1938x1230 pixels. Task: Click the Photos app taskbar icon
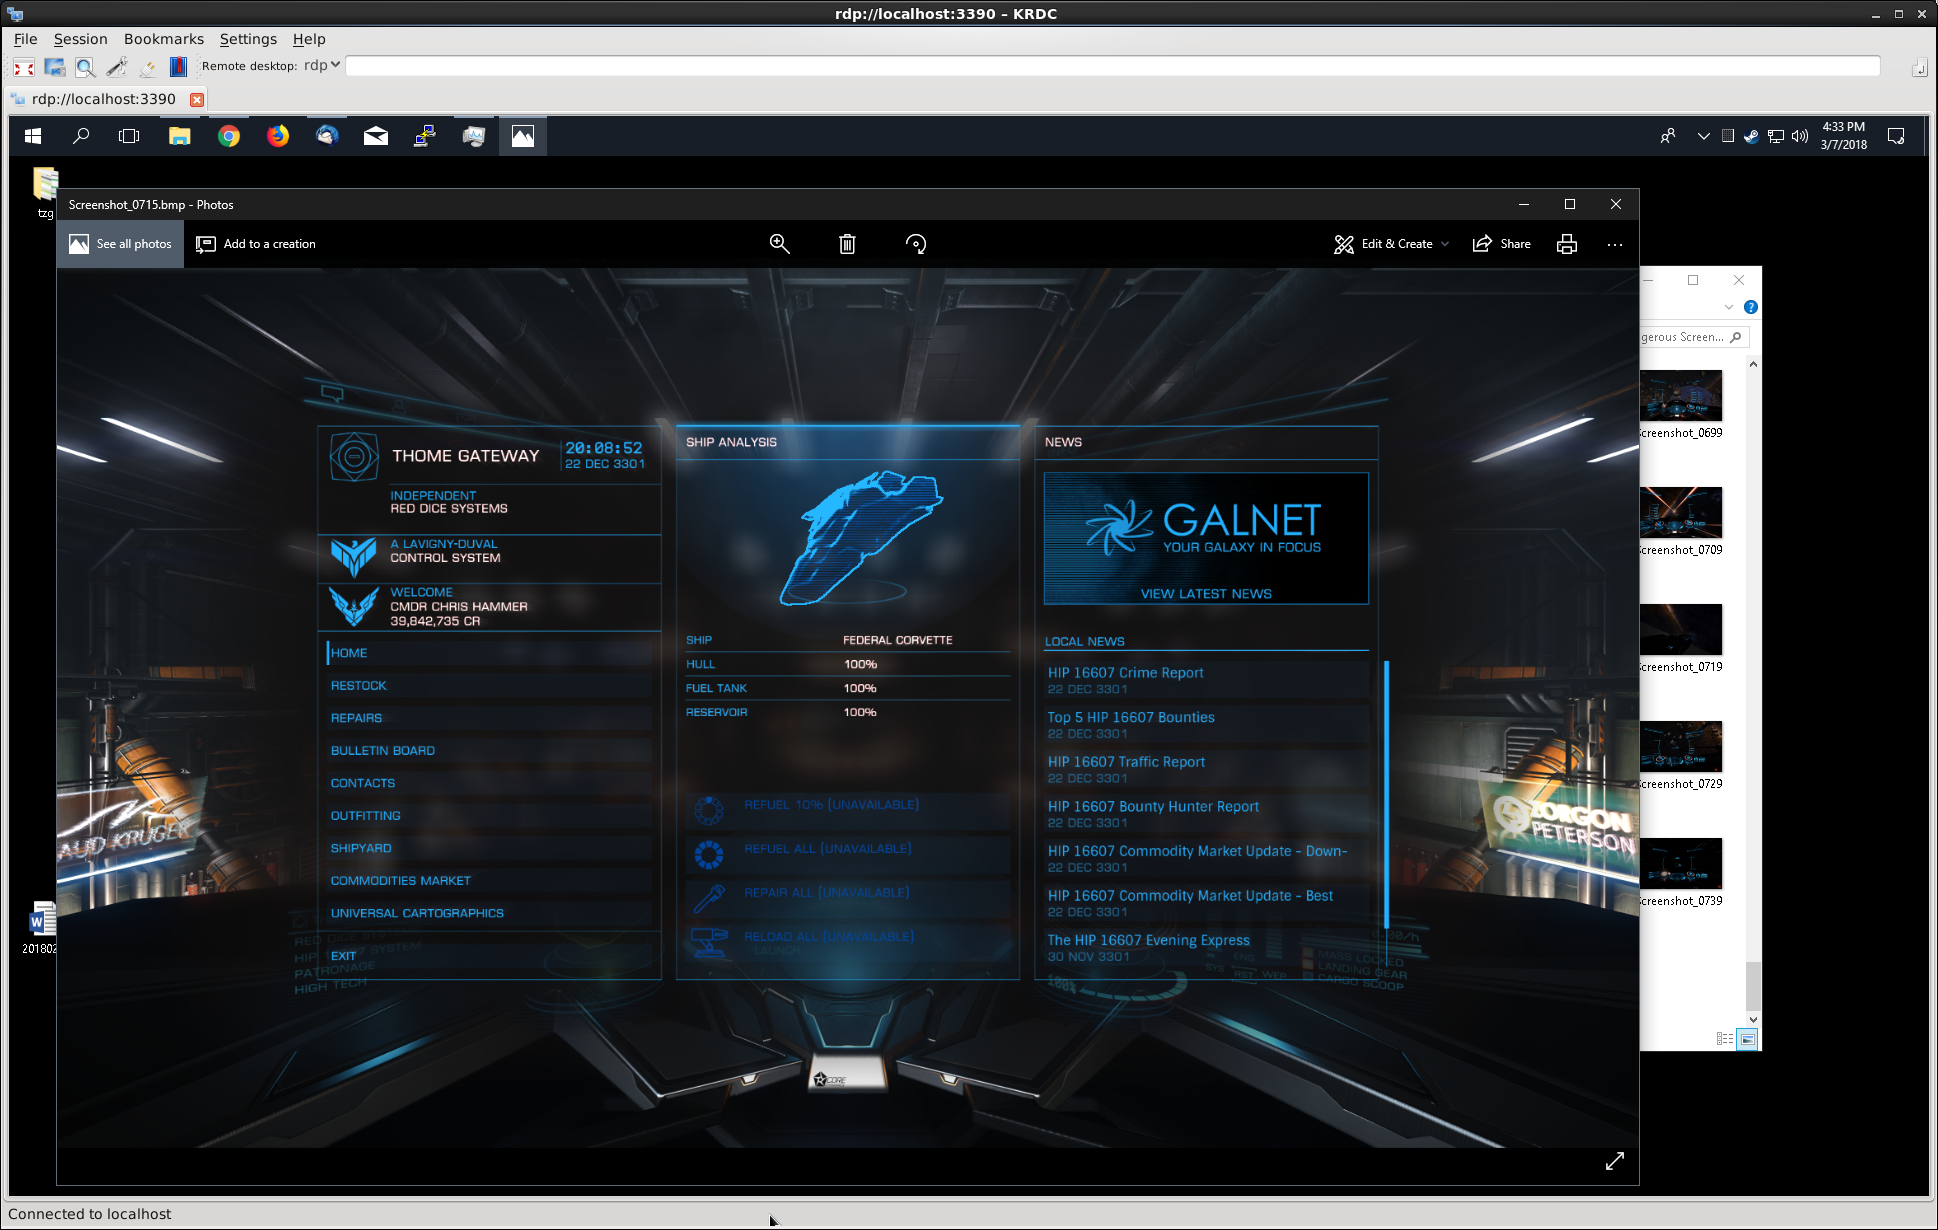pos(523,136)
